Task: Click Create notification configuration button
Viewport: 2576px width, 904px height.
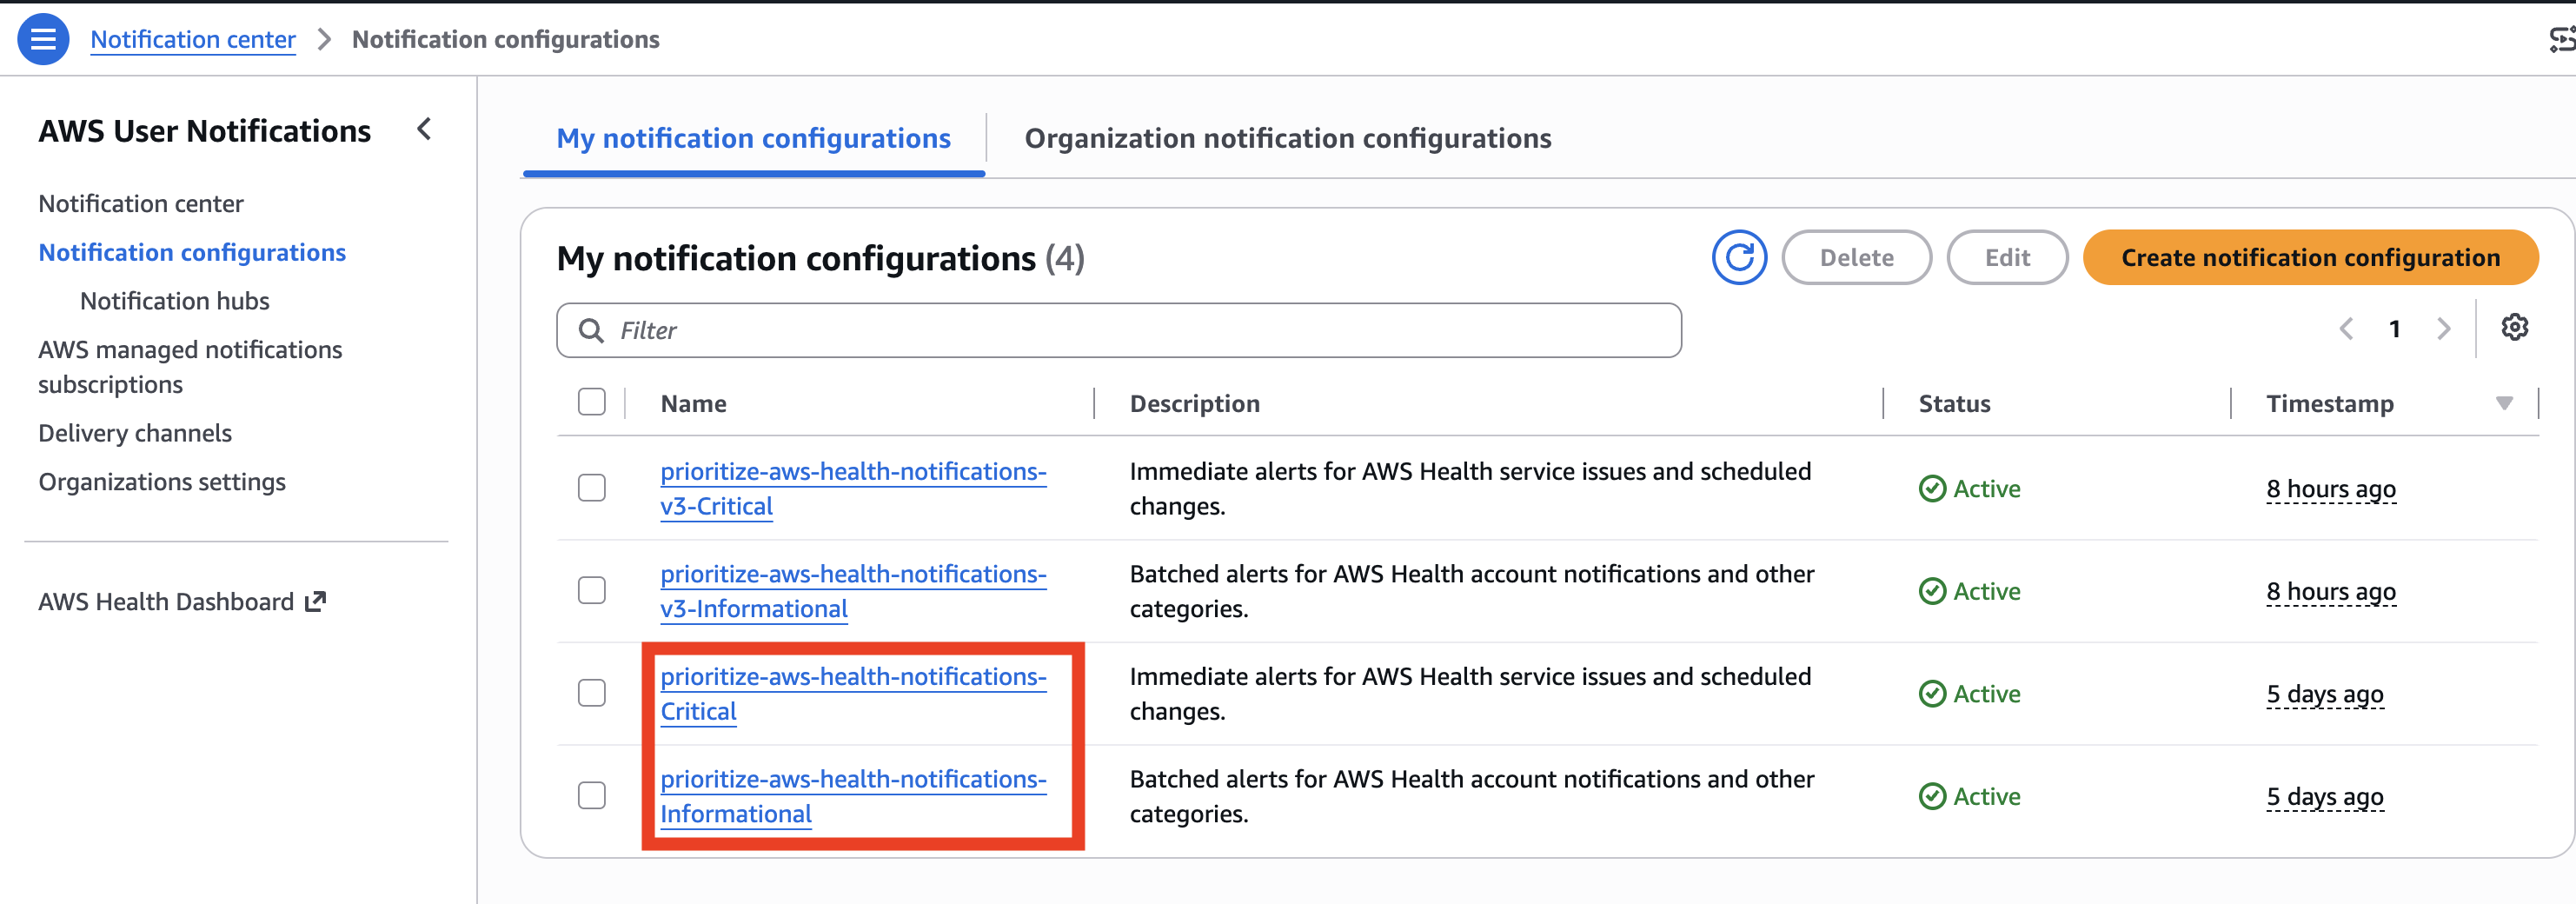Action: coord(2310,258)
